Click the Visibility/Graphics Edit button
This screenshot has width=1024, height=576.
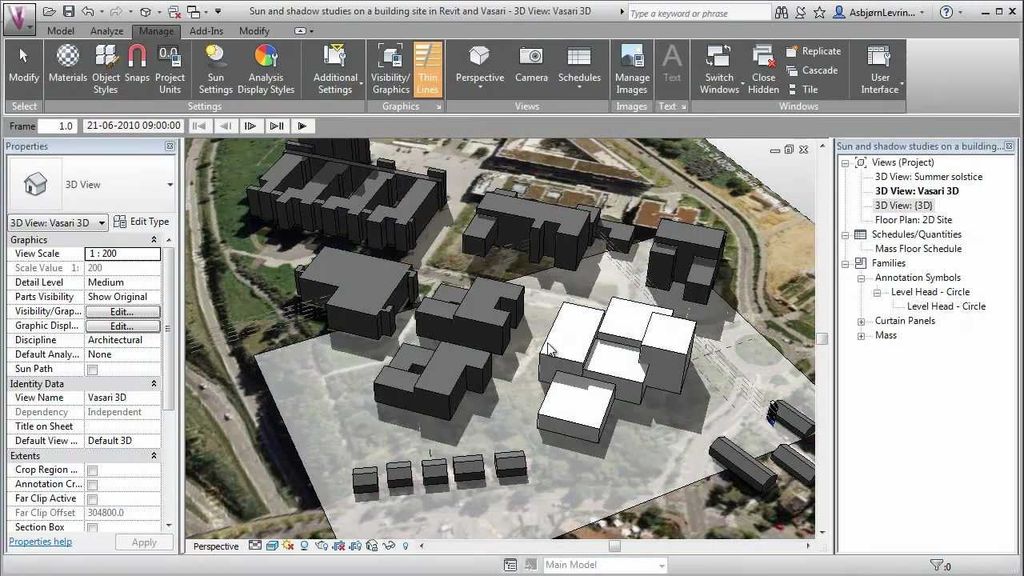pos(122,312)
